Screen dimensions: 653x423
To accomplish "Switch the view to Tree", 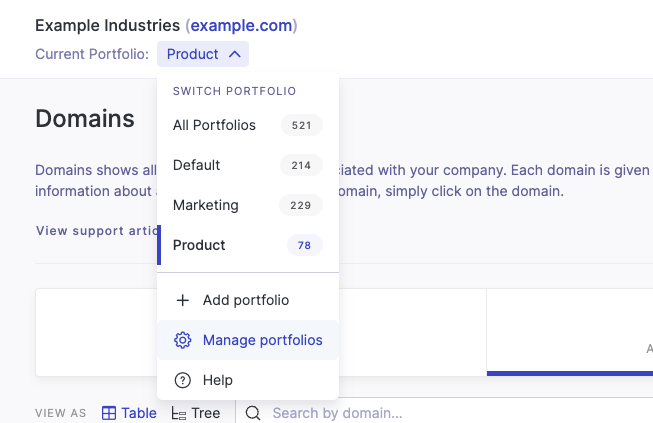I will [205, 413].
